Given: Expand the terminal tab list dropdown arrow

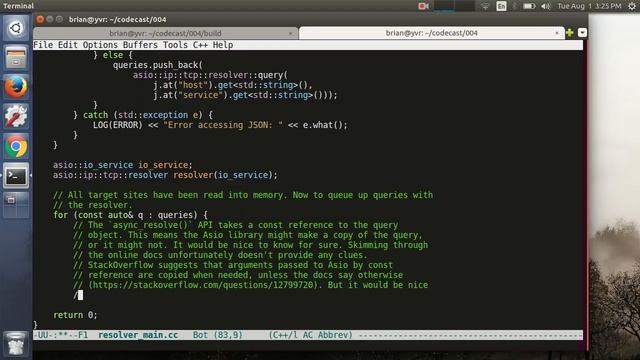Looking at the screenshot, I should [582, 33].
